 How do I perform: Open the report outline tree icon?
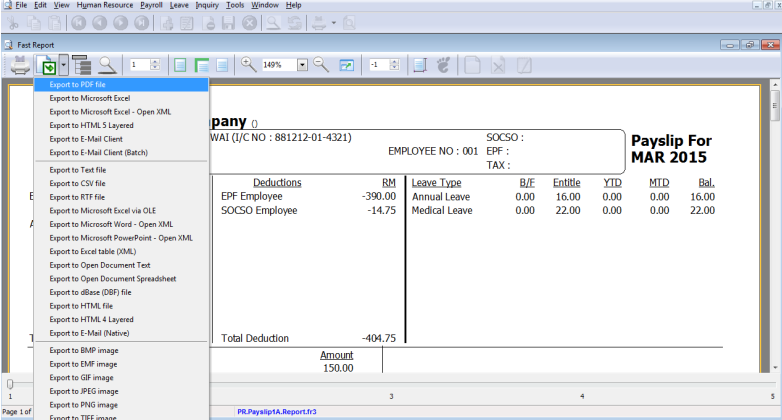tap(82, 66)
